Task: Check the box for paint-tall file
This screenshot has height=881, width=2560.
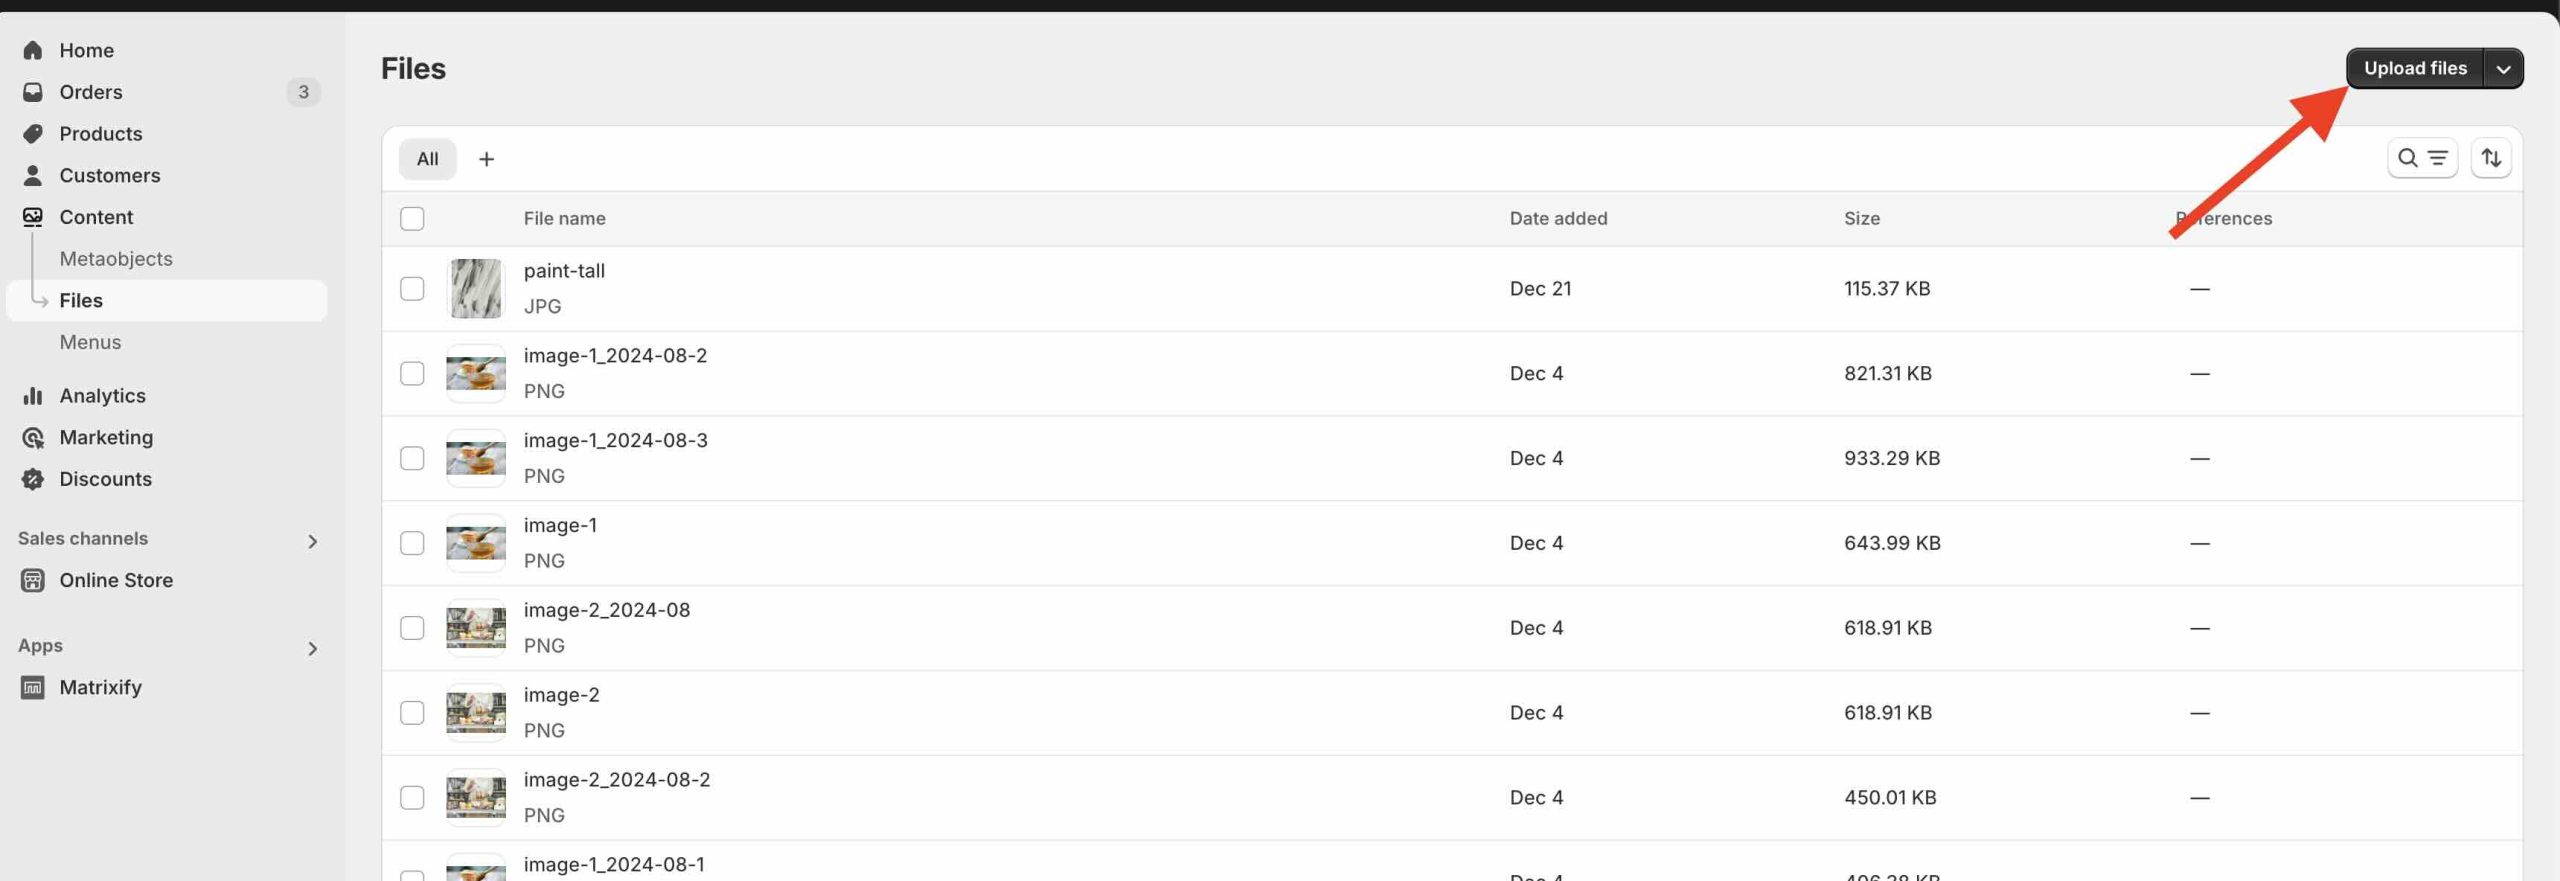Action: pos(412,289)
